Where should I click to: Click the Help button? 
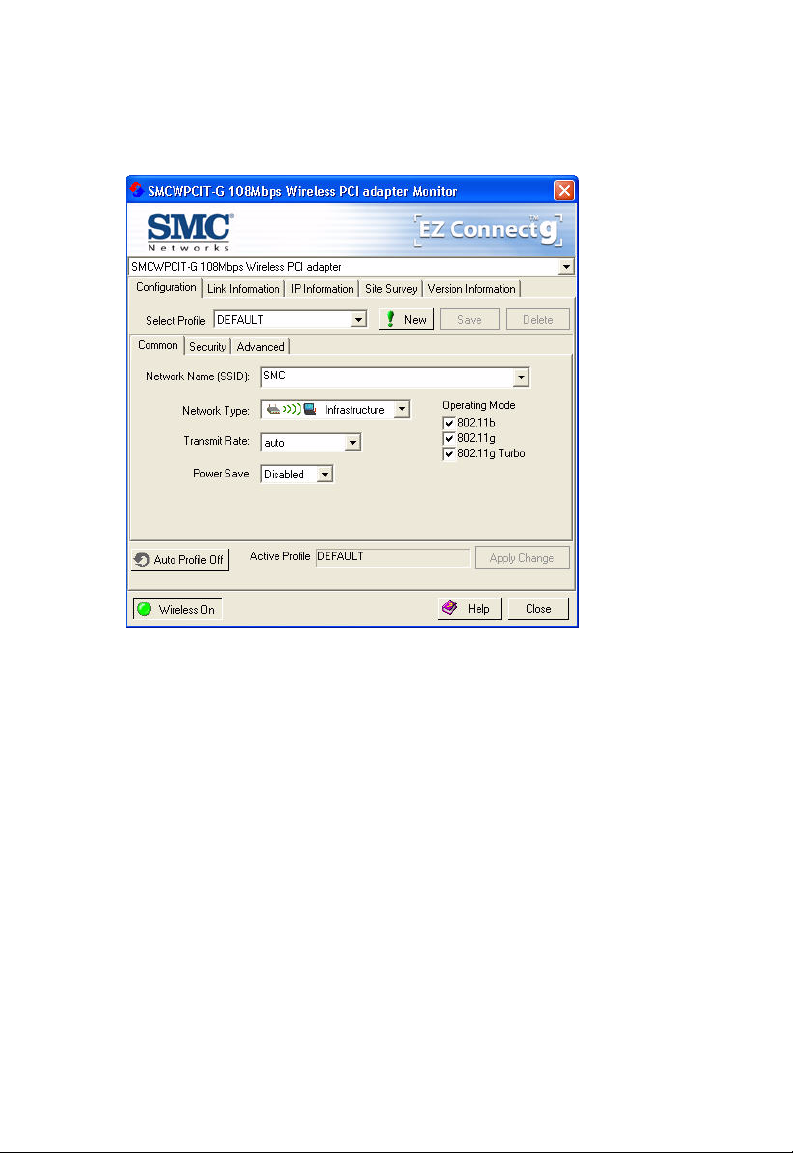click(469, 608)
